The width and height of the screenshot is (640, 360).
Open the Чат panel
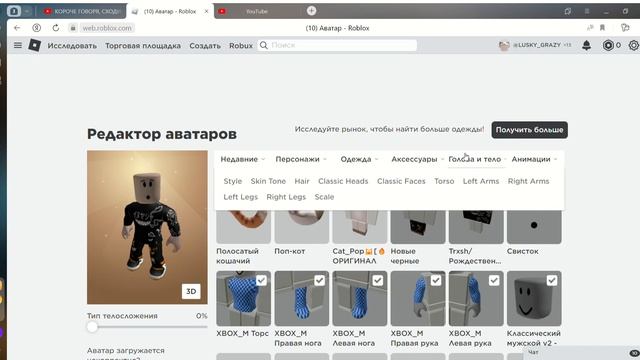coord(582,353)
